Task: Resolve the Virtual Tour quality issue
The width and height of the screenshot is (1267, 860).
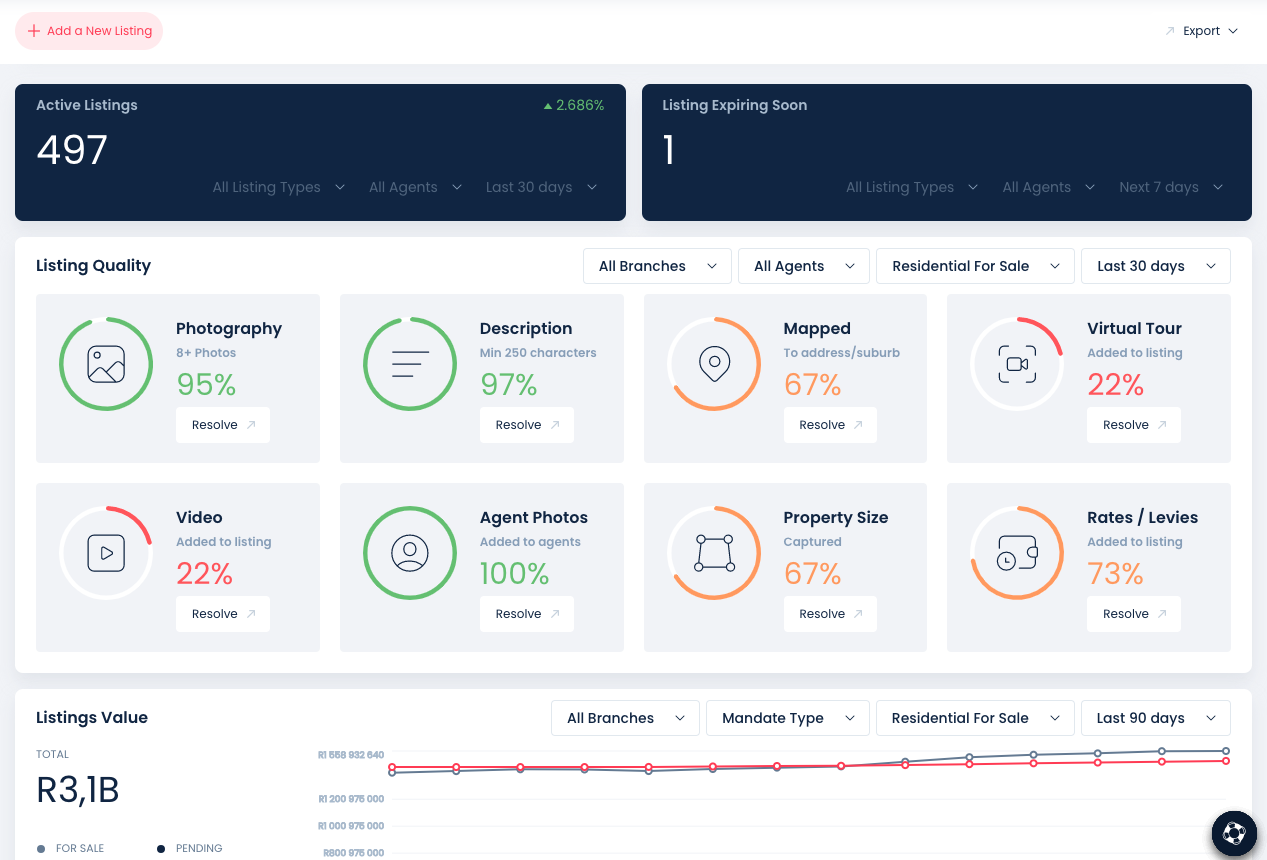Action: click(1133, 424)
